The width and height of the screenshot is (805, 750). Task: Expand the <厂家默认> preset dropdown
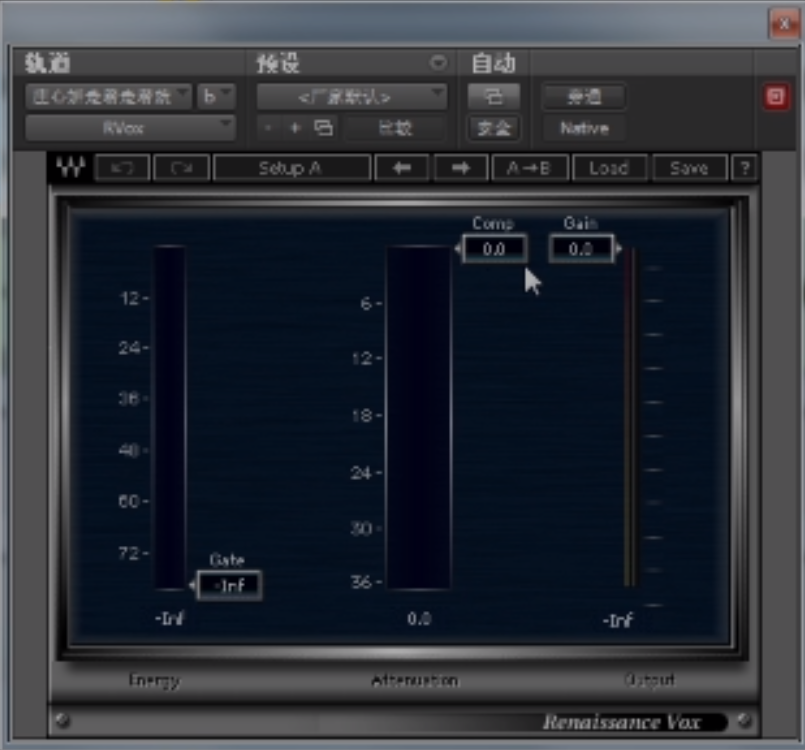click(x=351, y=97)
